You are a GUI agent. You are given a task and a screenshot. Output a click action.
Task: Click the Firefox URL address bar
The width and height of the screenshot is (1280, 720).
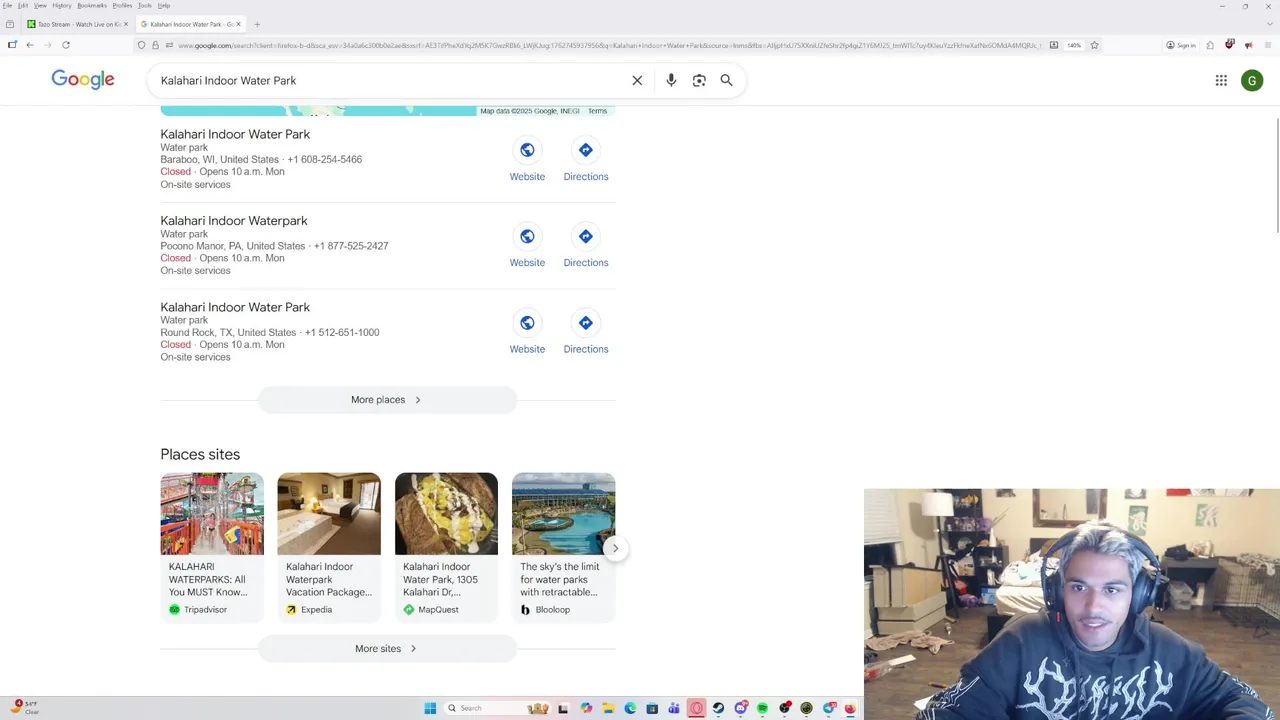click(610, 45)
